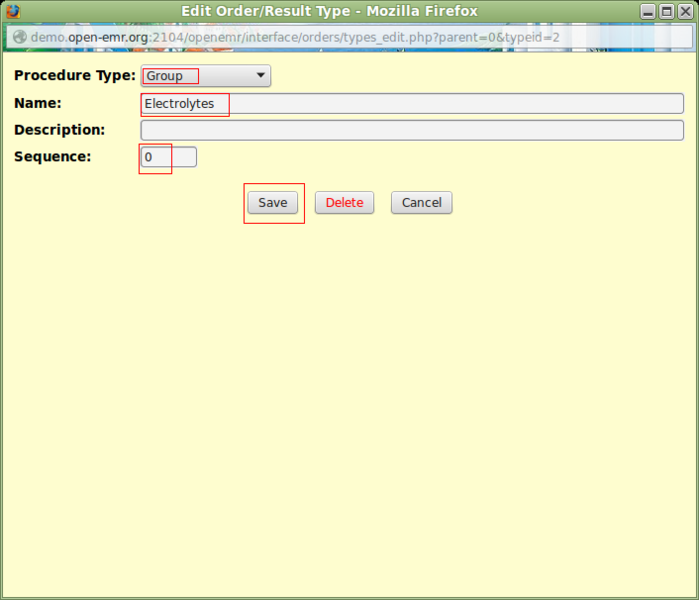Maximize the Firefox popup window
This screenshot has height=600, width=699.
(x=666, y=12)
